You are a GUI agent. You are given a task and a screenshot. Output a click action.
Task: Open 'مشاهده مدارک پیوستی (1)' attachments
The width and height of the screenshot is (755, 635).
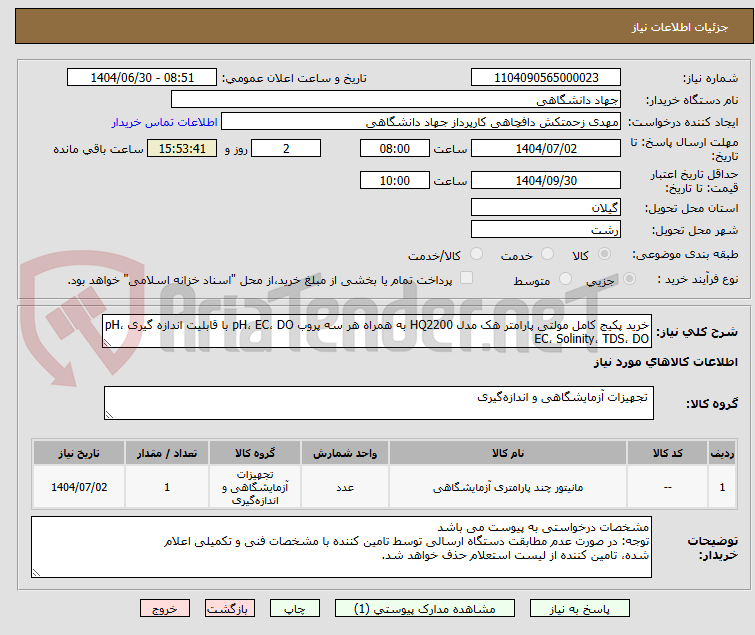click(x=425, y=609)
